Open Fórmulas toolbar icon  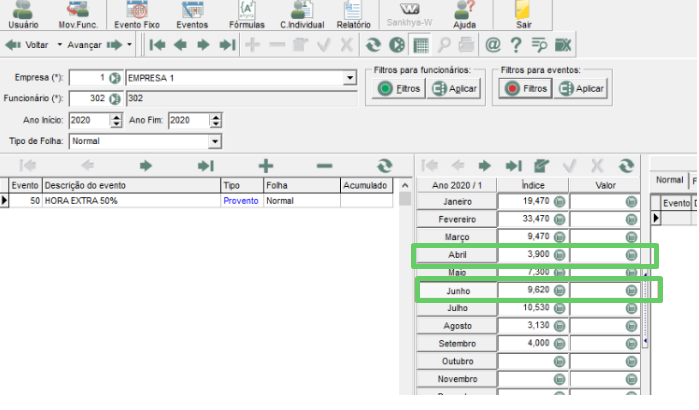click(247, 15)
